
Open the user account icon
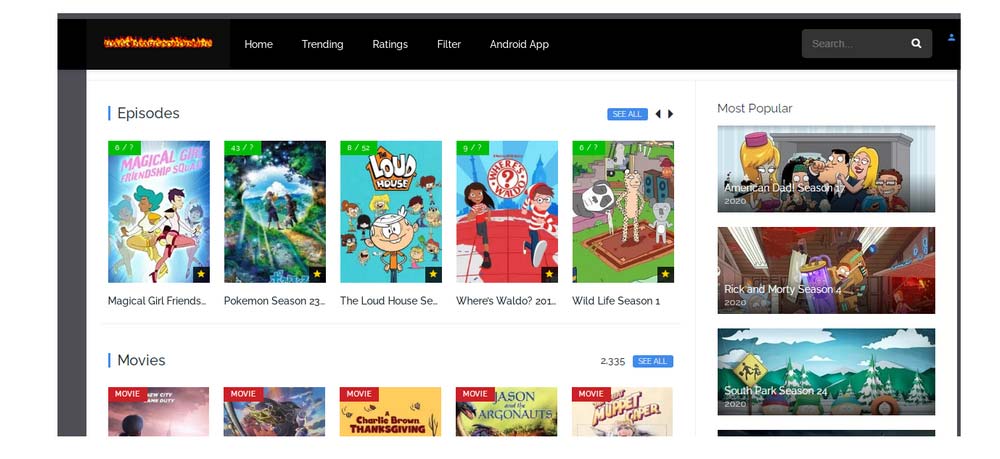pyautogui.click(x=952, y=38)
